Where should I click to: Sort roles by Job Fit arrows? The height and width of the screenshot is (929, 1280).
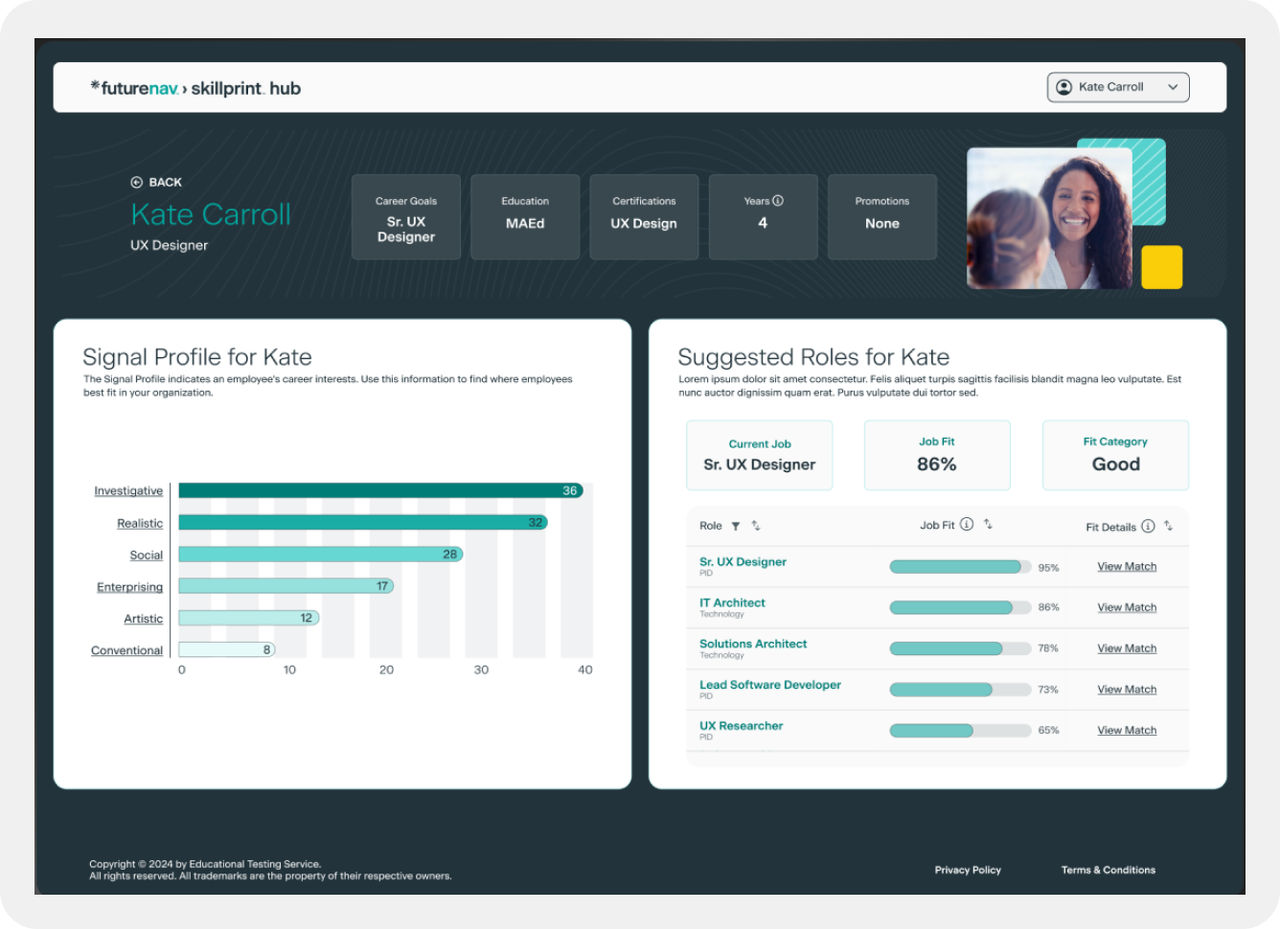(988, 525)
